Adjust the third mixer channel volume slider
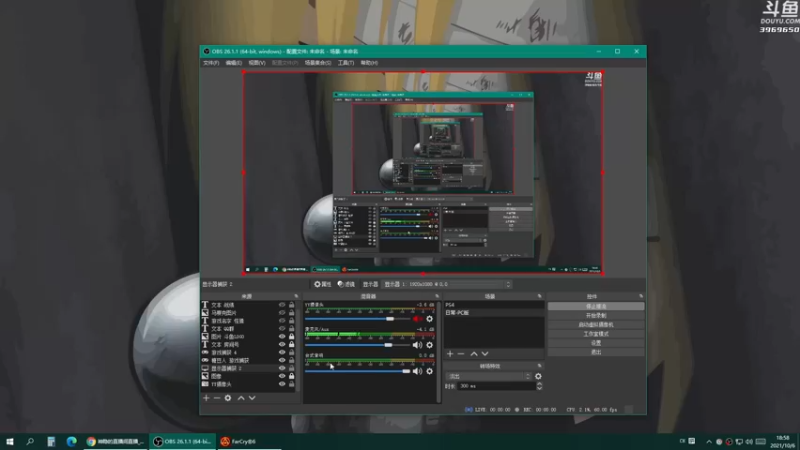Viewport: 800px width, 450px height. pyautogui.click(x=358, y=371)
